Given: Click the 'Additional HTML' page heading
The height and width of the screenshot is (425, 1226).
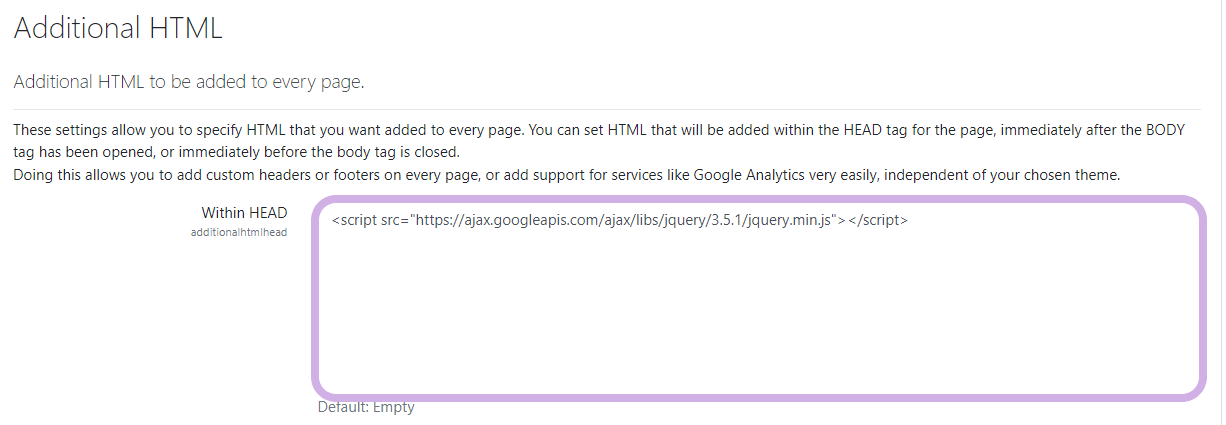Looking at the screenshot, I should [x=118, y=28].
